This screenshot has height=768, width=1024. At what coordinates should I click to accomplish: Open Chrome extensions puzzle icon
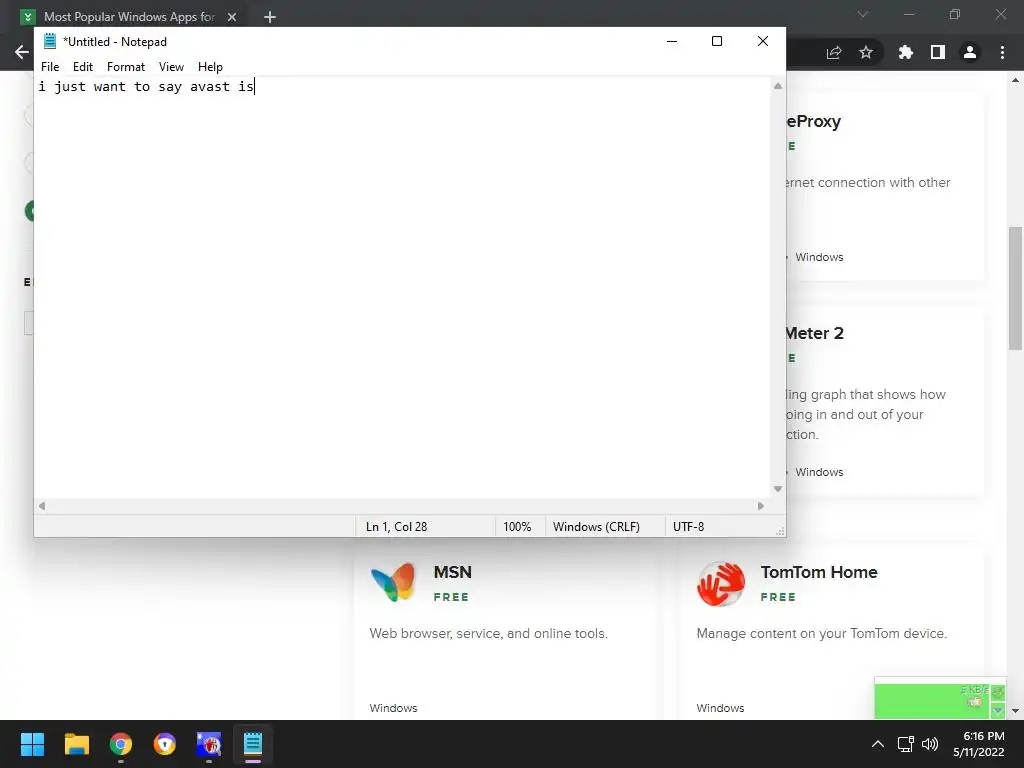(905, 52)
